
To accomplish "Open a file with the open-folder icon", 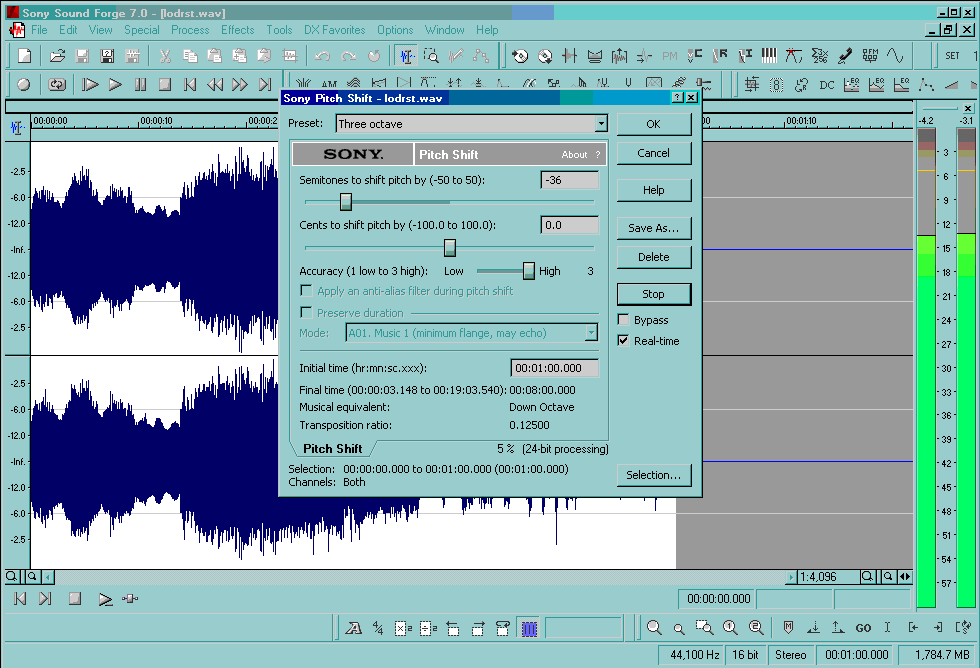I will (58, 56).
